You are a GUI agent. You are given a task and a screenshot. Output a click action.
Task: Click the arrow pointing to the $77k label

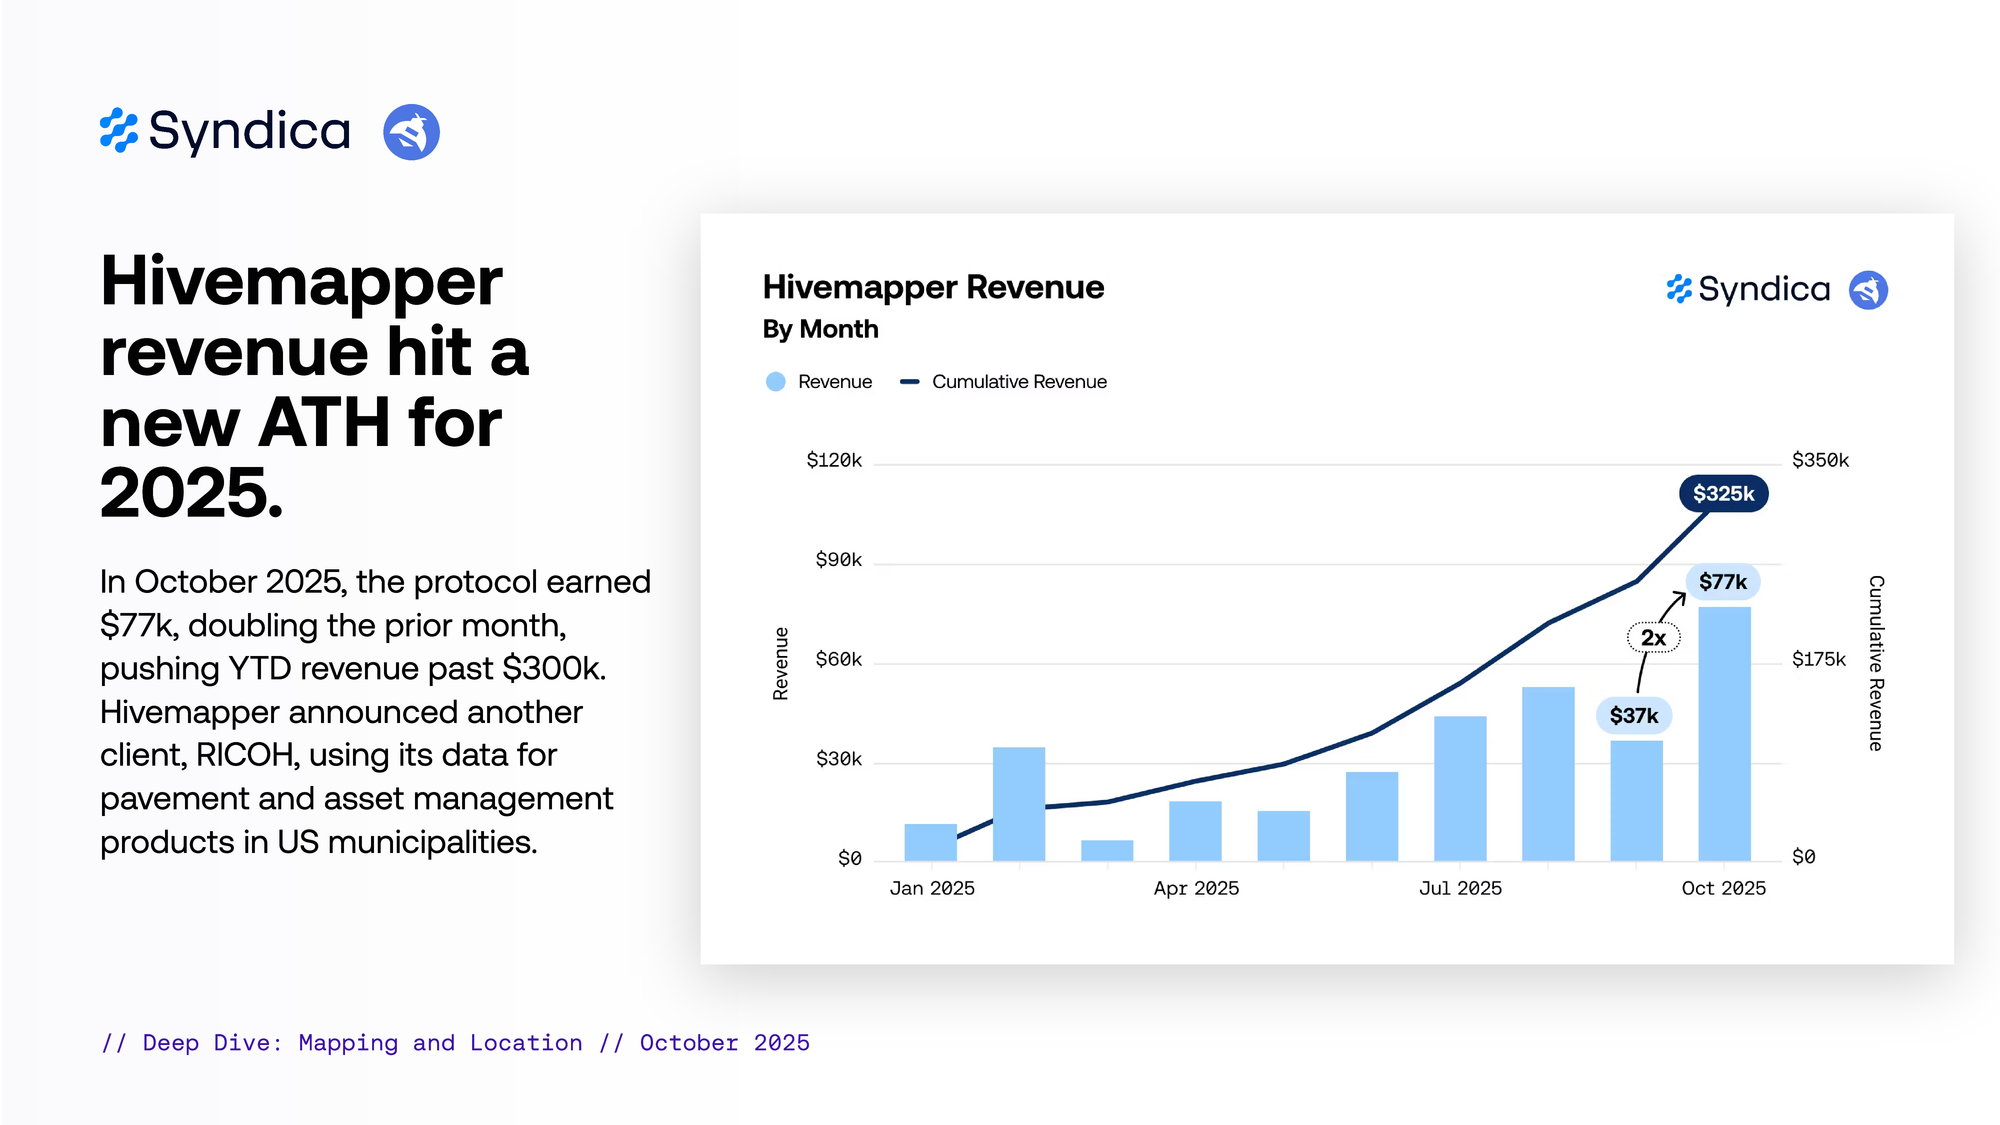(1674, 604)
